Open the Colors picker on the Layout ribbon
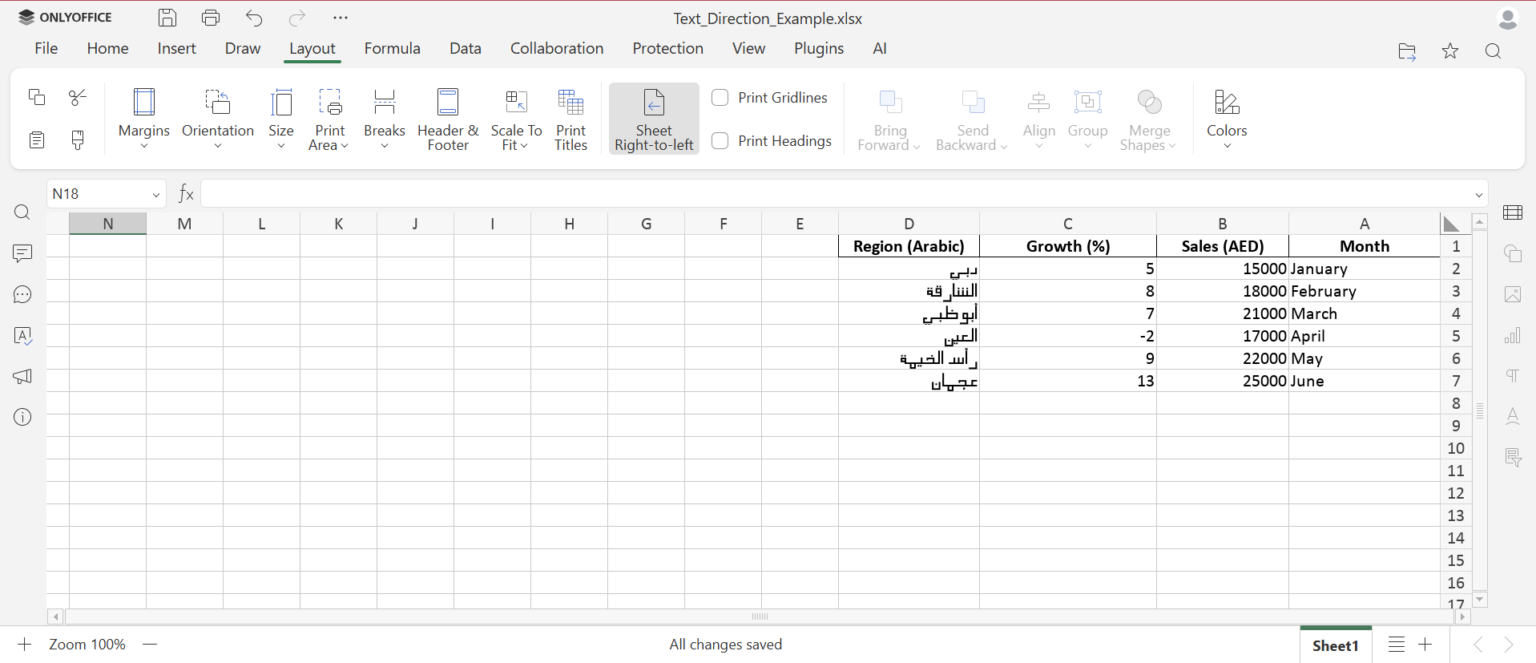 [x=1226, y=118]
